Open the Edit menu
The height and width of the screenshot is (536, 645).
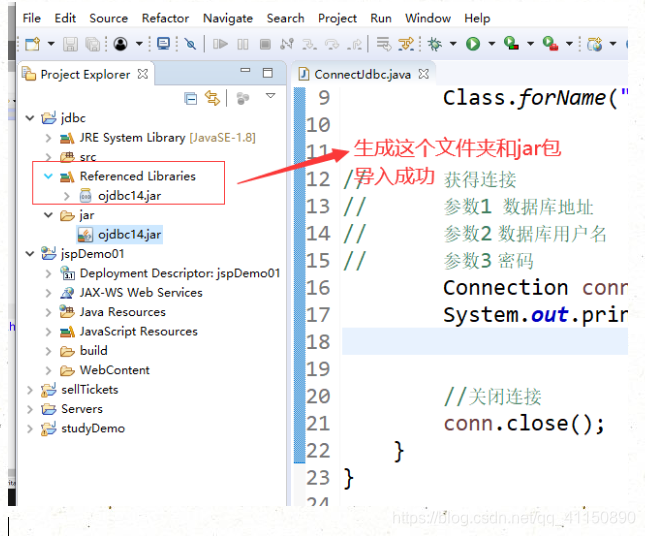click(x=65, y=18)
